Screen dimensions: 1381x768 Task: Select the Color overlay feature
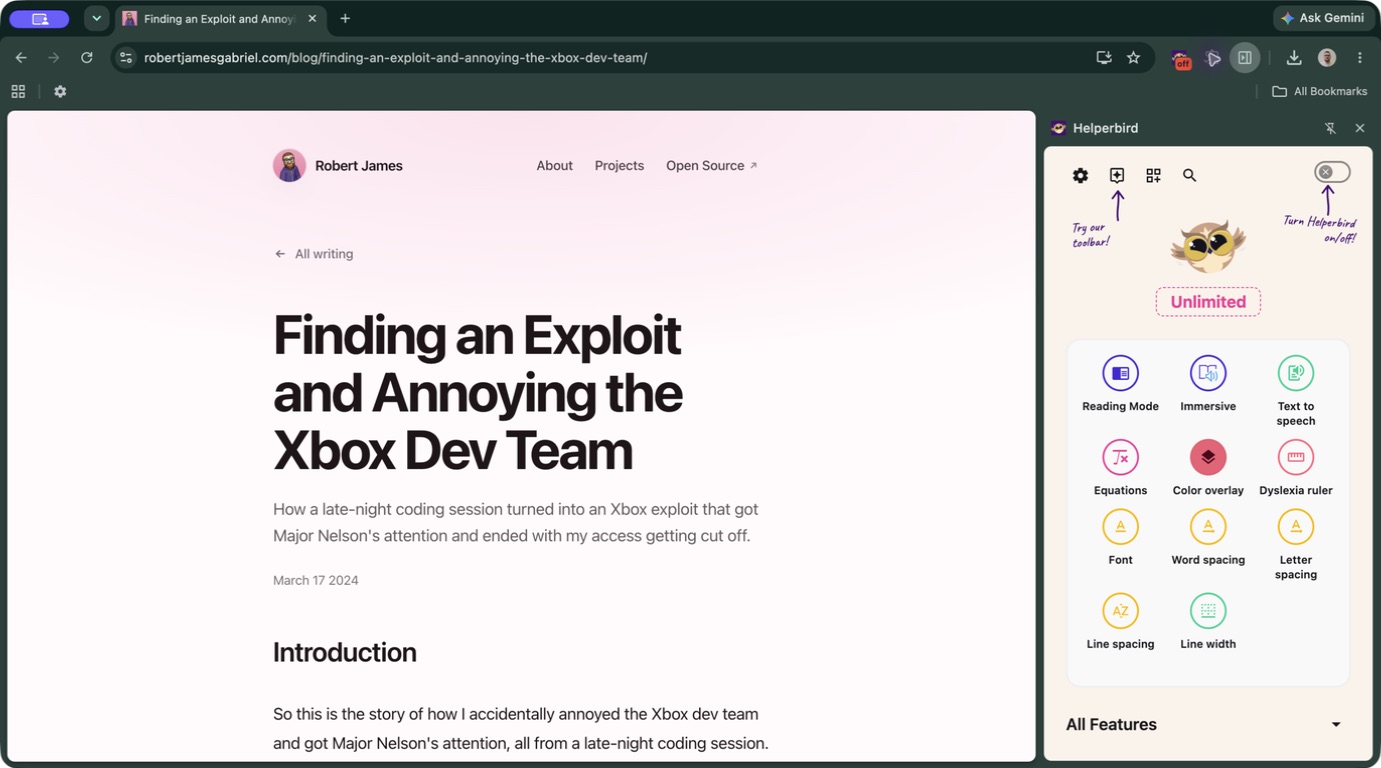1208,457
